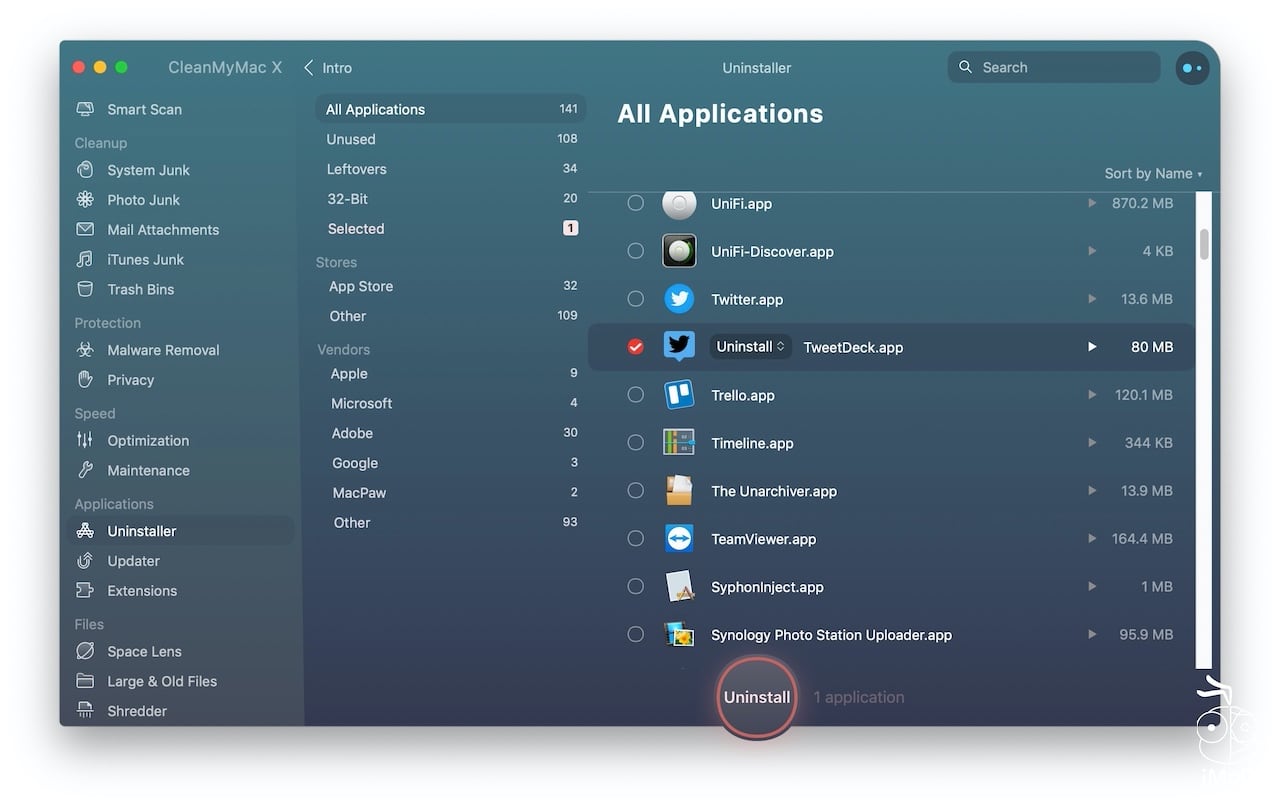Click the Shredder icon in sidebar

click(86, 711)
